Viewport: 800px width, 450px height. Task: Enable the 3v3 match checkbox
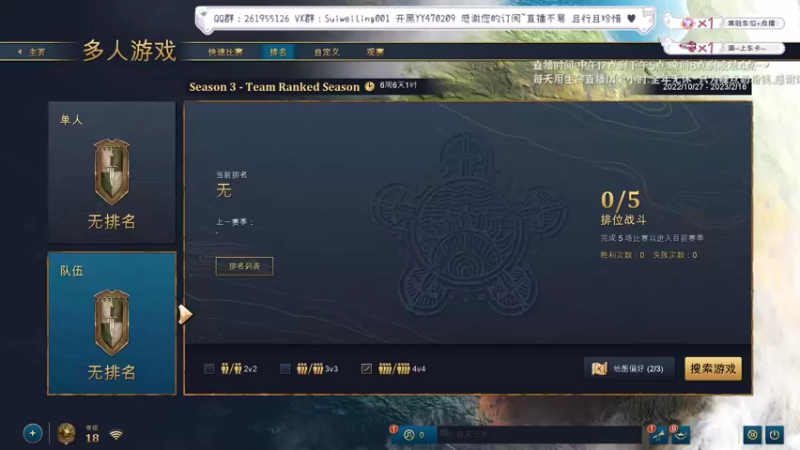pyautogui.click(x=285, y=368)
